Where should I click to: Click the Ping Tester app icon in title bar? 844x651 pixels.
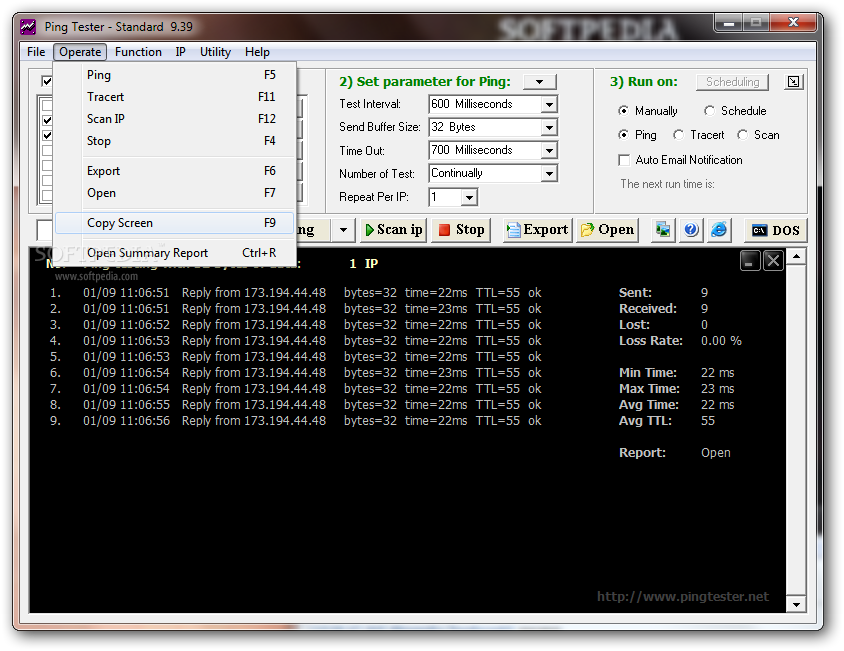[x=27, y=26]
